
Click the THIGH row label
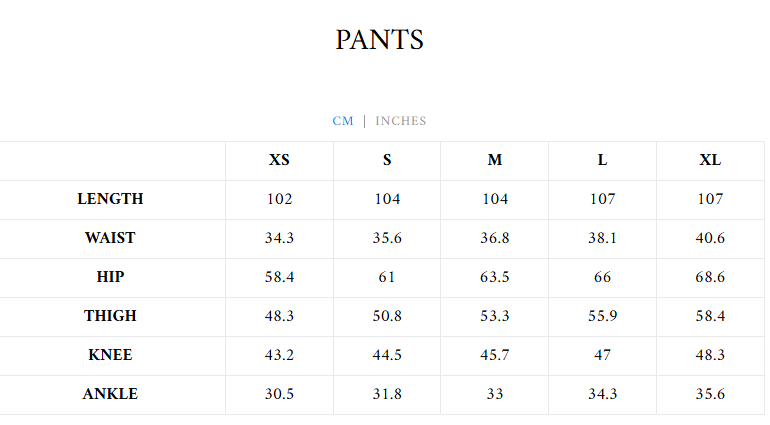click(110, 316)
